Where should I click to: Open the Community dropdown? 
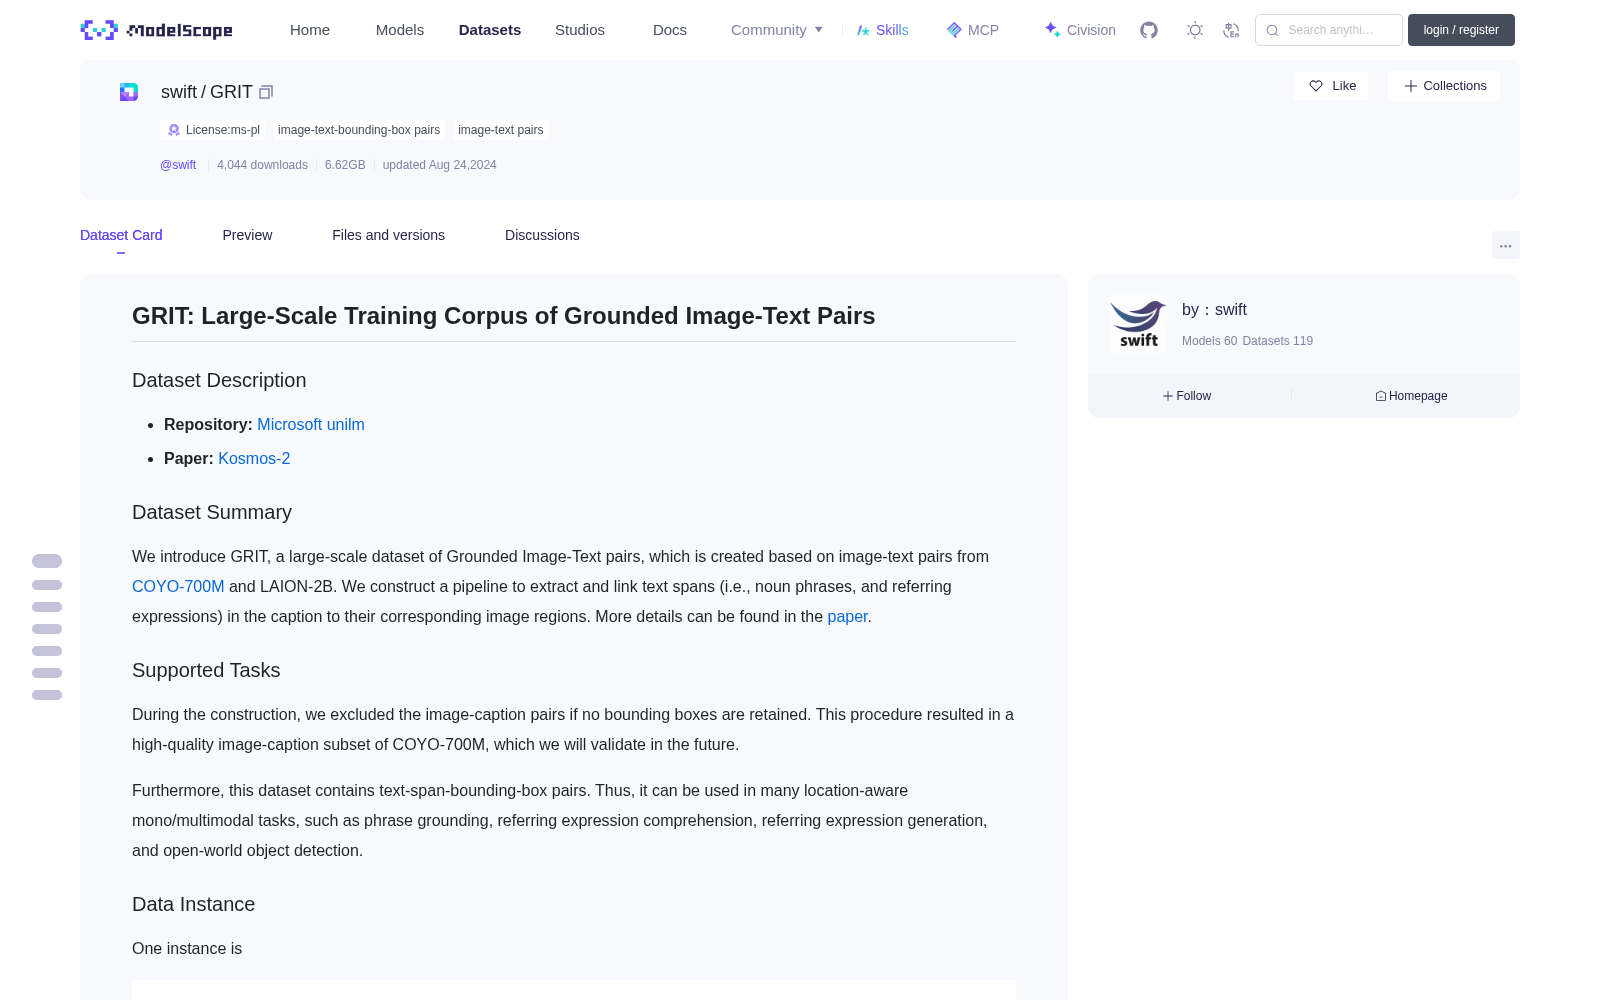(x=777, y=30)
